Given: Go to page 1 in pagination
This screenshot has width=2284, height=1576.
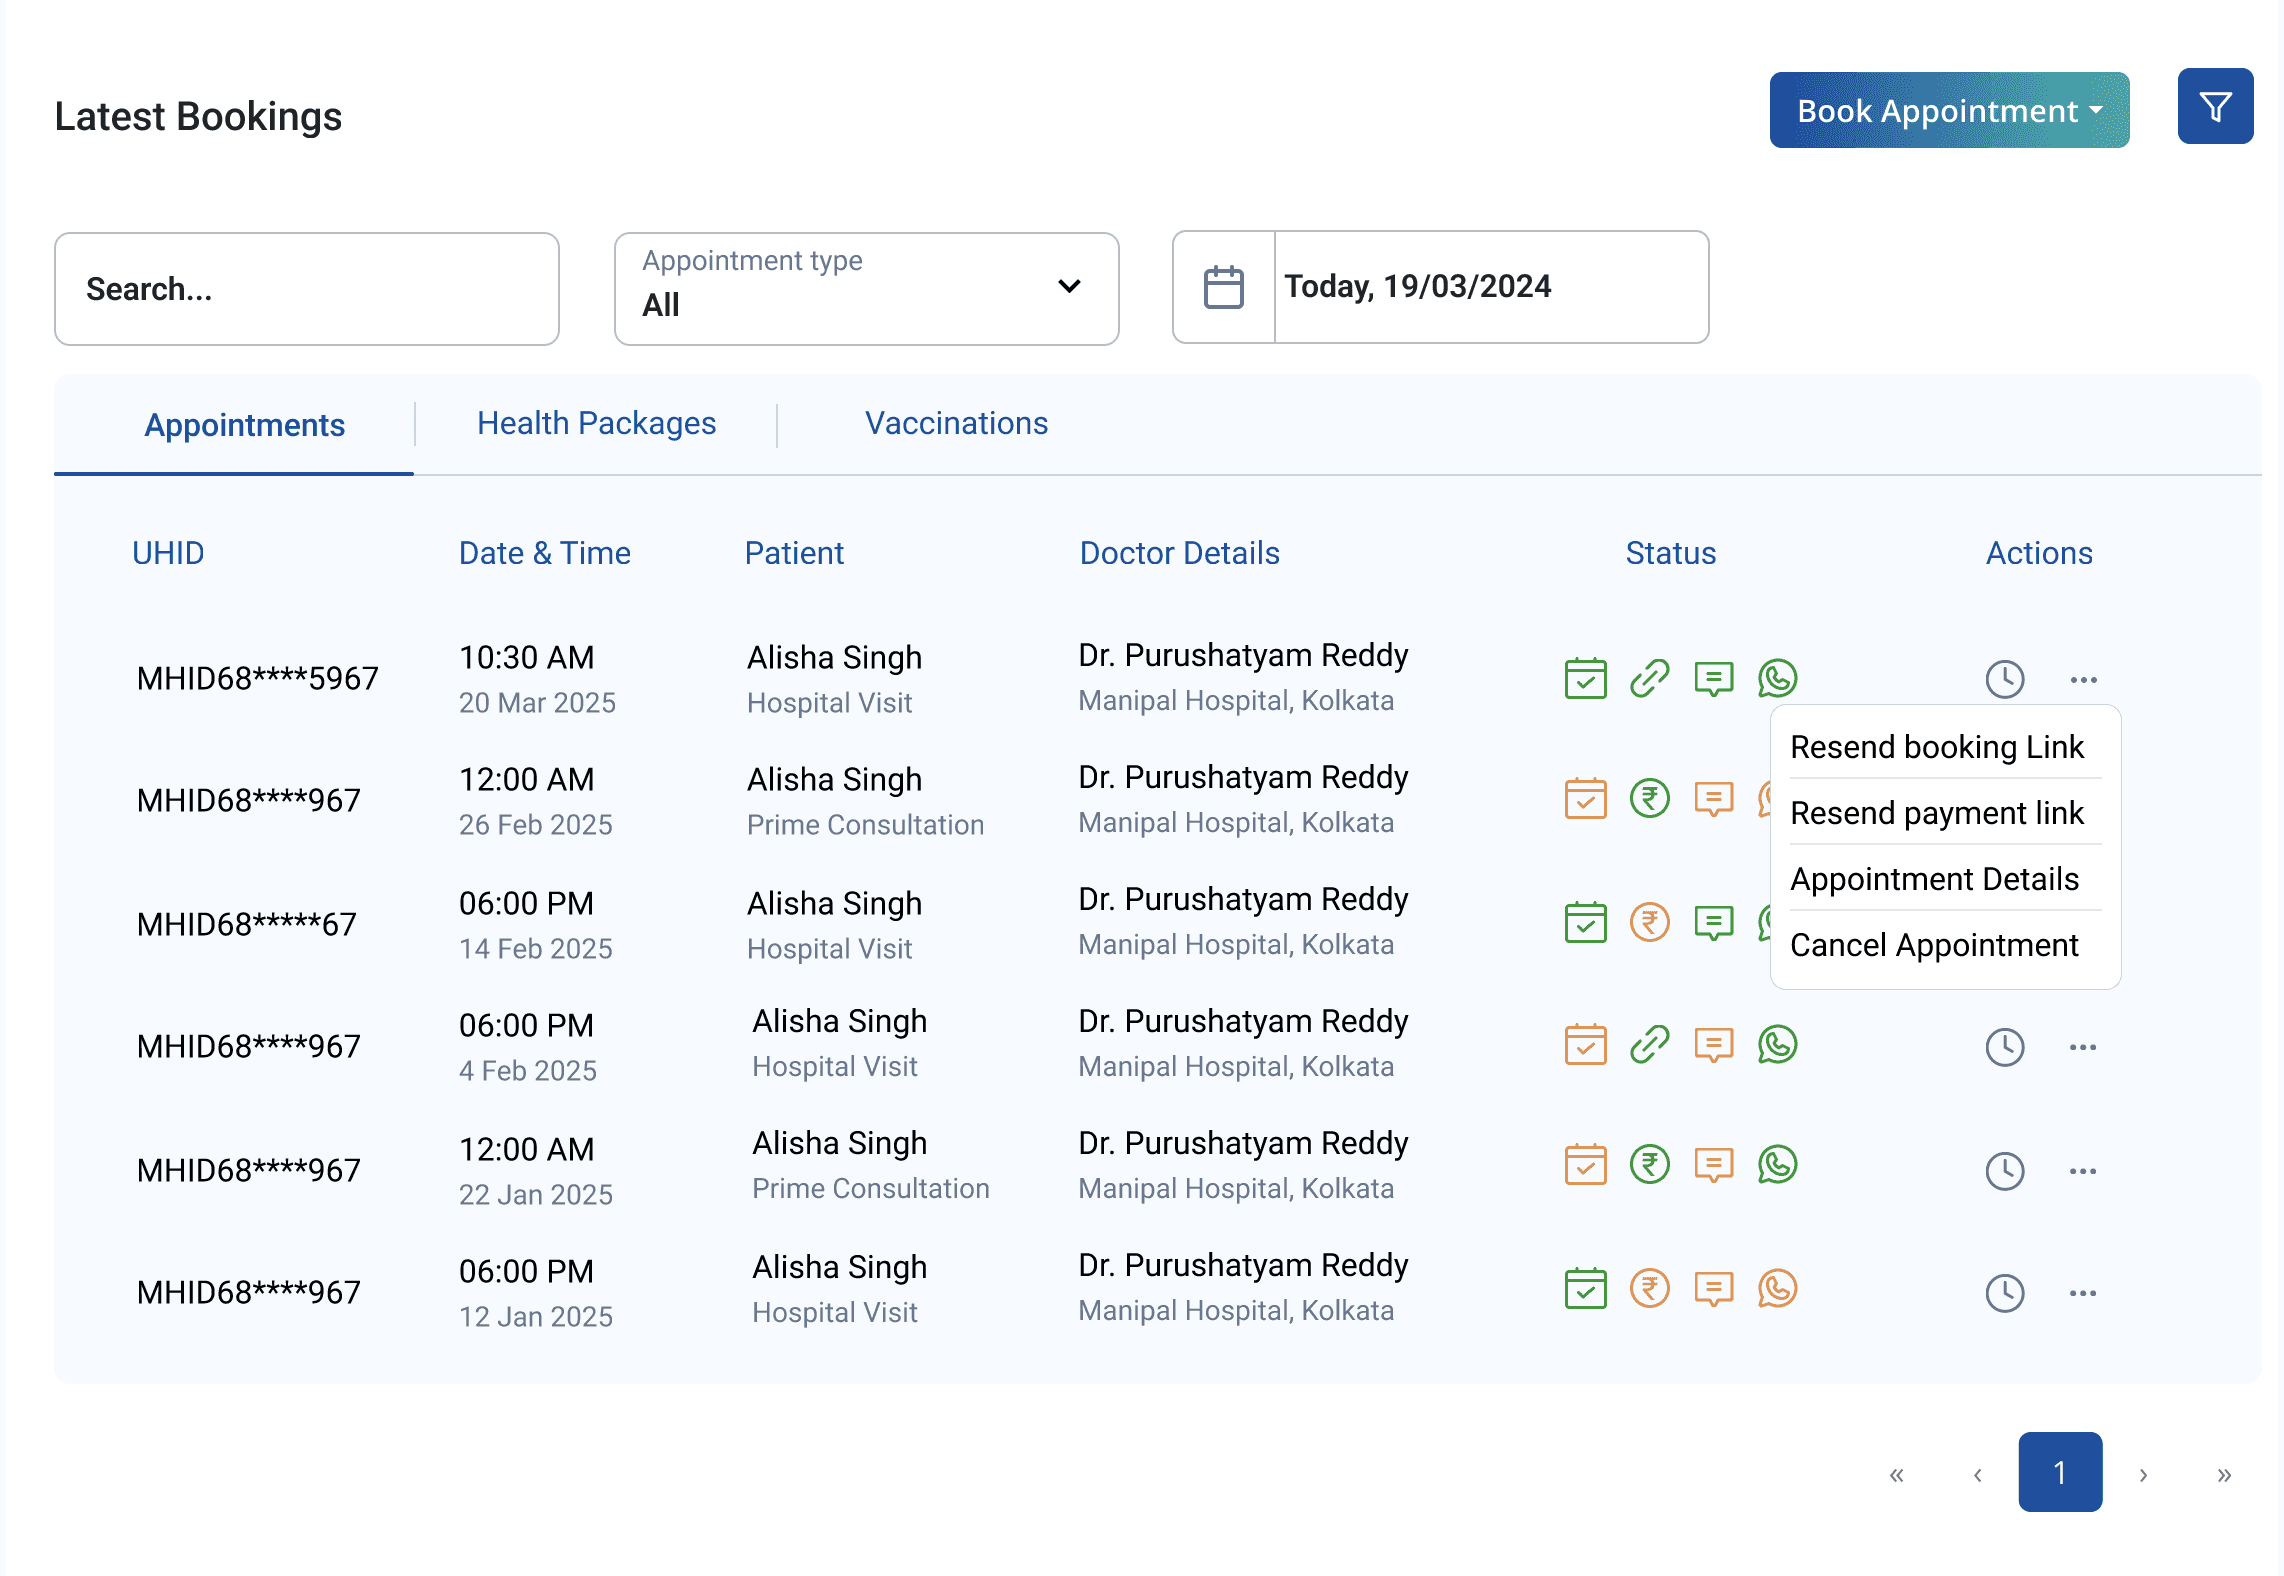Looking at the screenshot, I should 2059,1472.
